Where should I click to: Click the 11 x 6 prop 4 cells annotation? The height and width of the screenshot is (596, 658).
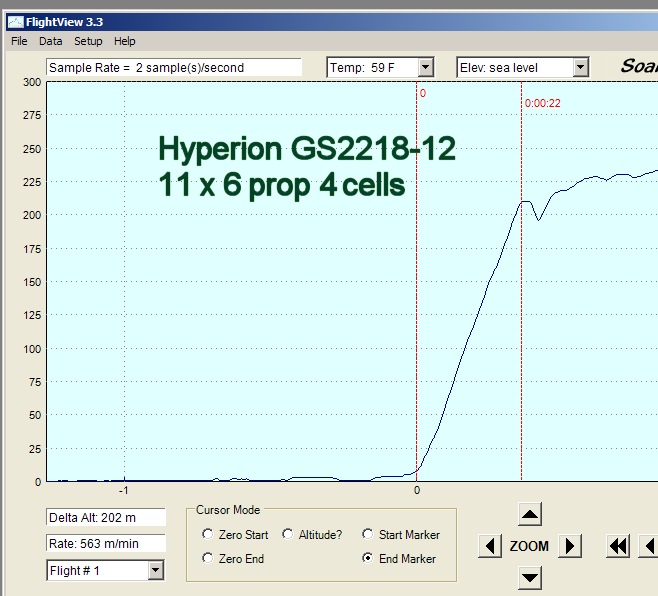[x=282, y=185]
